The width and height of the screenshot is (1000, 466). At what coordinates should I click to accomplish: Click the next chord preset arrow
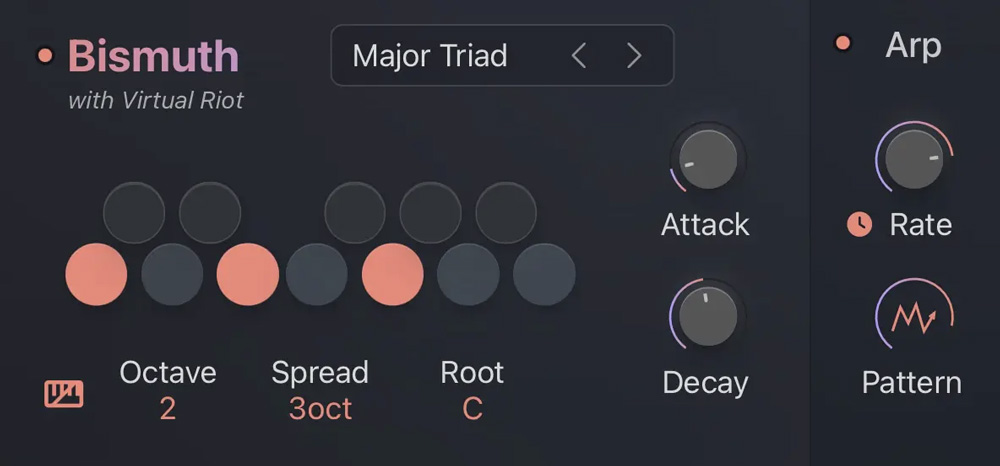tap(634, 56)
